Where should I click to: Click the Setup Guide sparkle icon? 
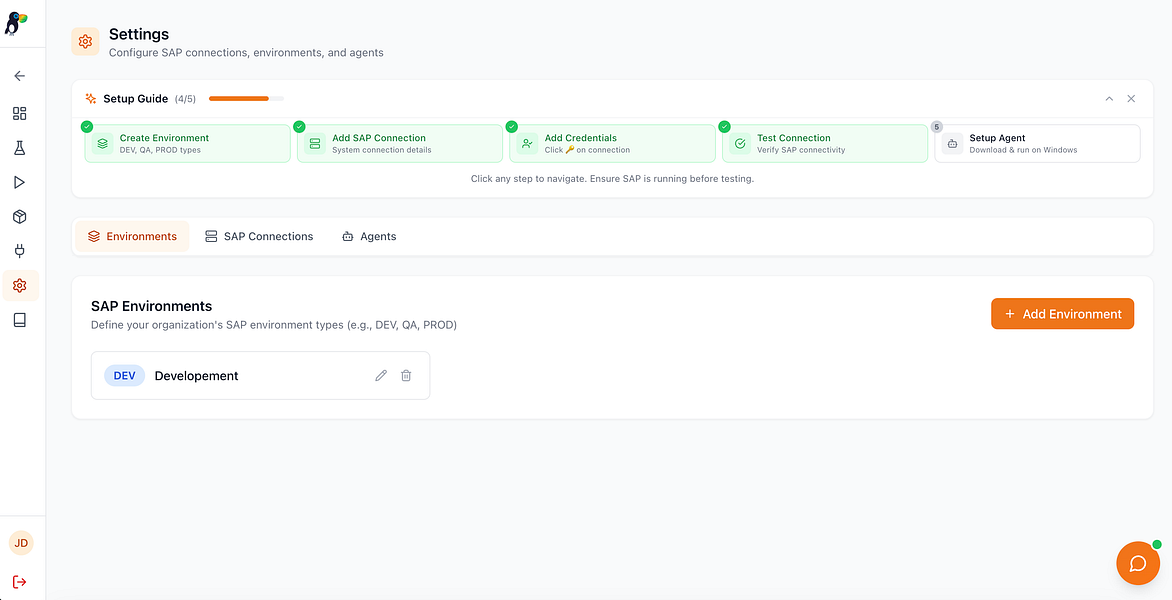(90, 99)
